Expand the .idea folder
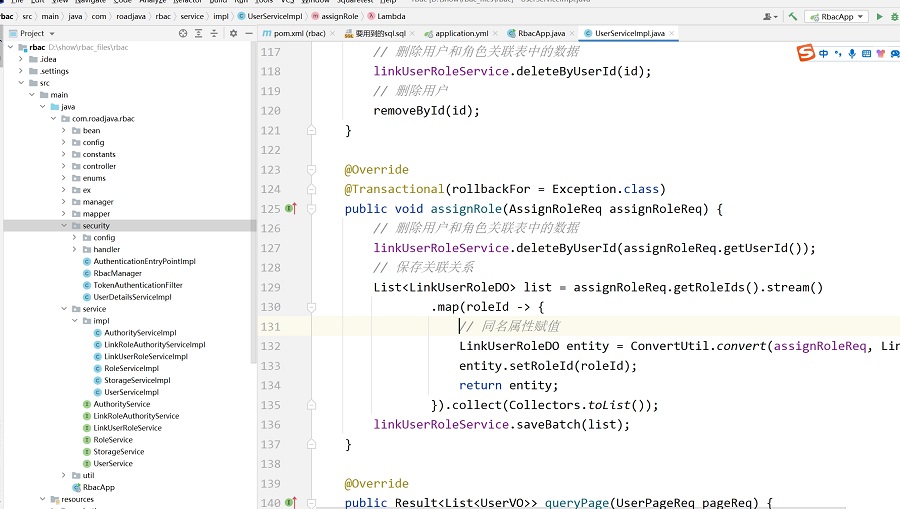 point(21,59)
